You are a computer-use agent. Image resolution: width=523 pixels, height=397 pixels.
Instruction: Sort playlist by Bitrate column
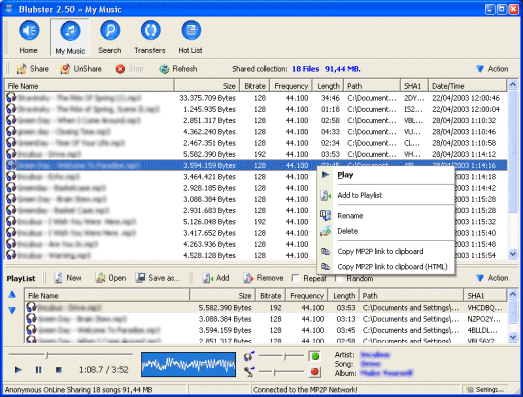(x=271, y=296)
